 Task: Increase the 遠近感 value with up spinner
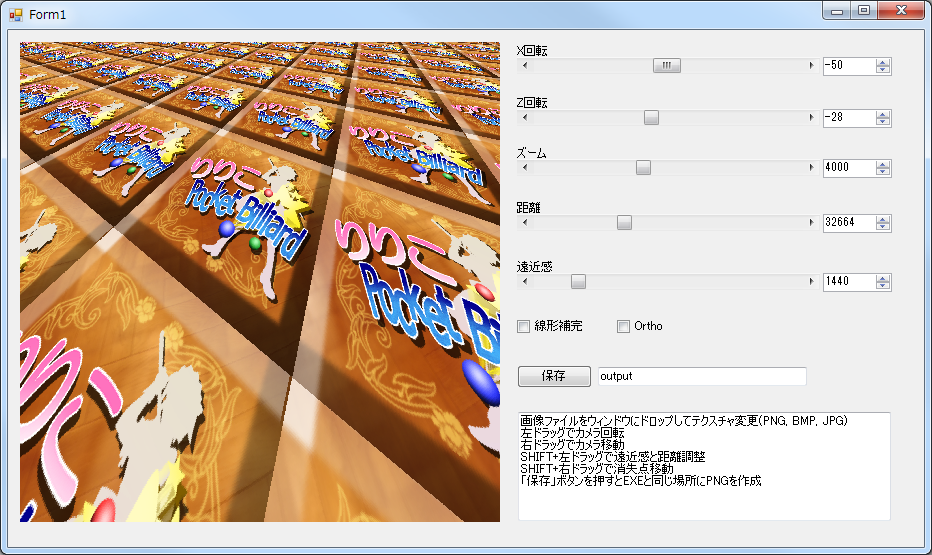pyautogui.click(x=883, y=278)
